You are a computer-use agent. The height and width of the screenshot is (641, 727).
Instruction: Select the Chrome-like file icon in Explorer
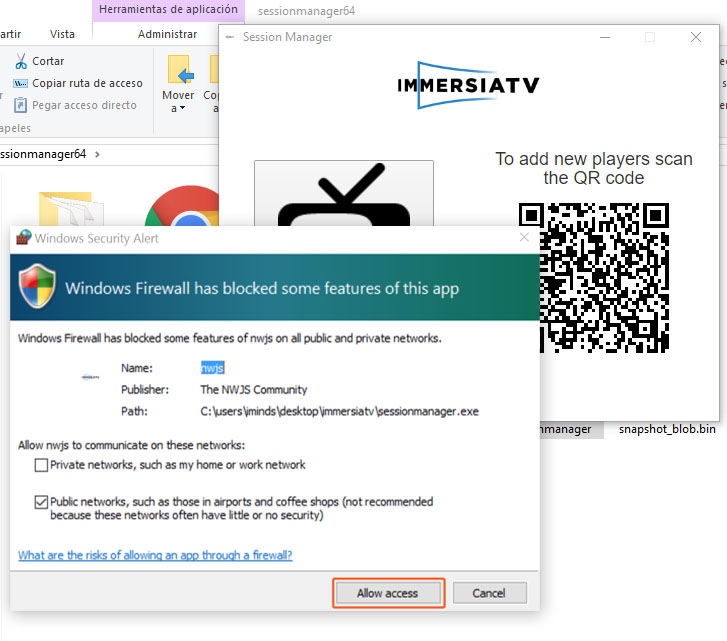pyautogui.click(x=183, y=206)
